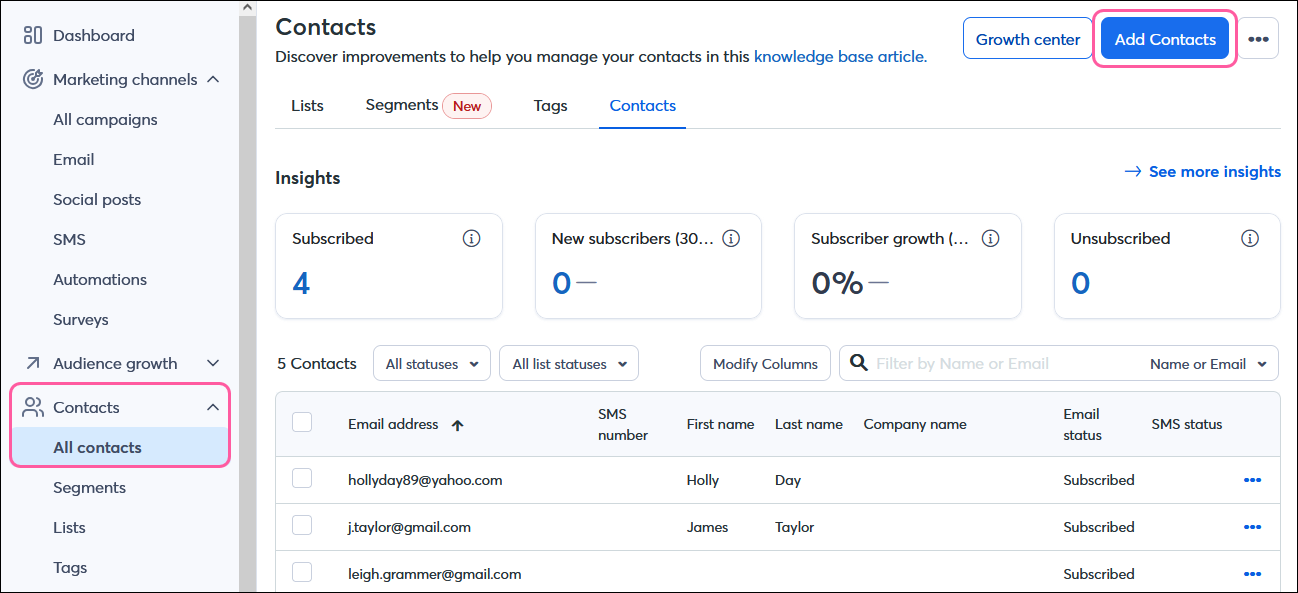Screen dimensions: 1298x593
Task: Open the All list statuses dropdown
Action: coord(569,364)
